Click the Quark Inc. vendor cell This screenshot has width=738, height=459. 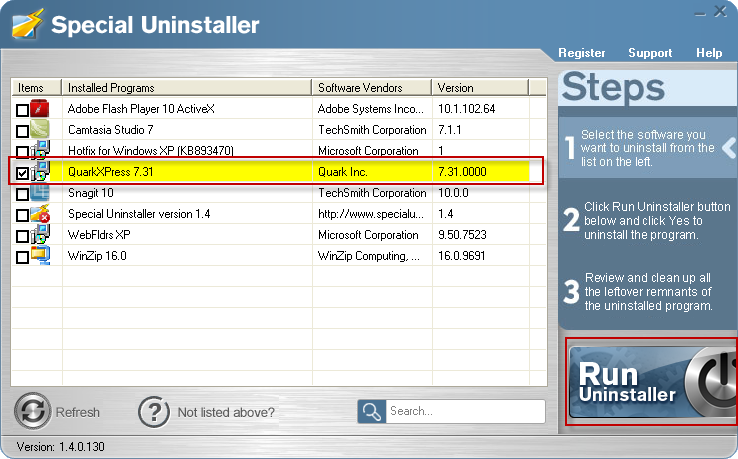point(343,172)
